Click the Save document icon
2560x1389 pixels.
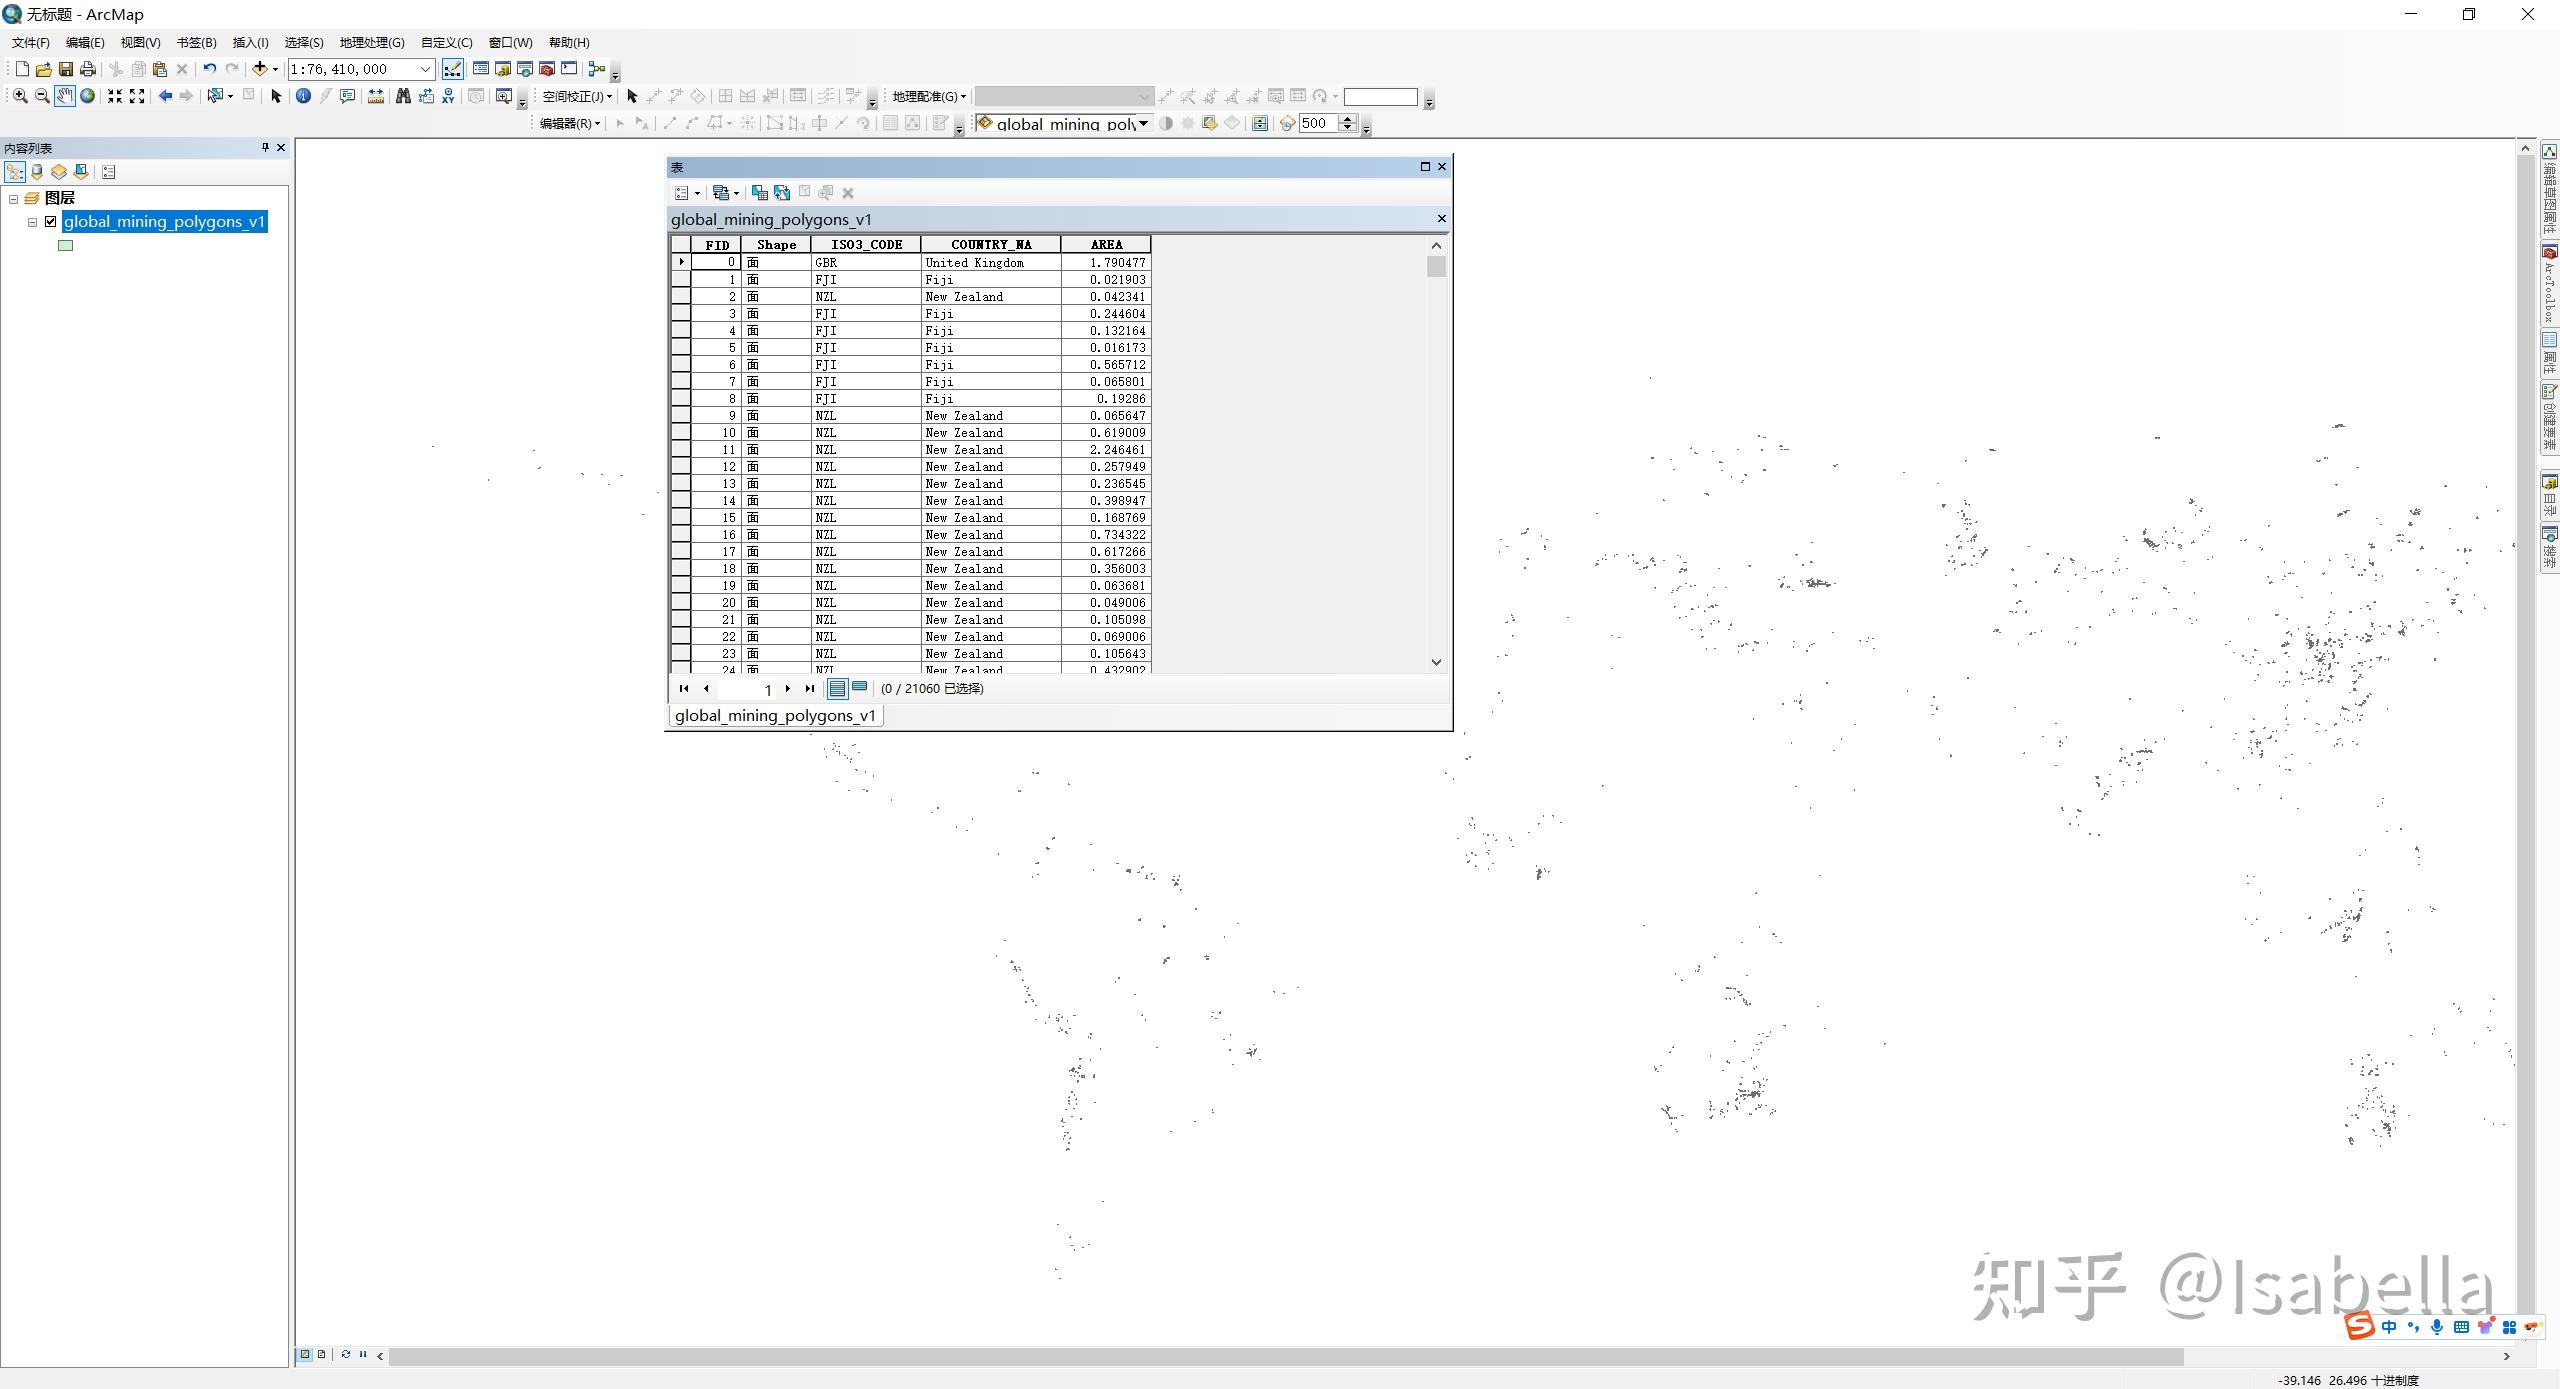(65, 69)
